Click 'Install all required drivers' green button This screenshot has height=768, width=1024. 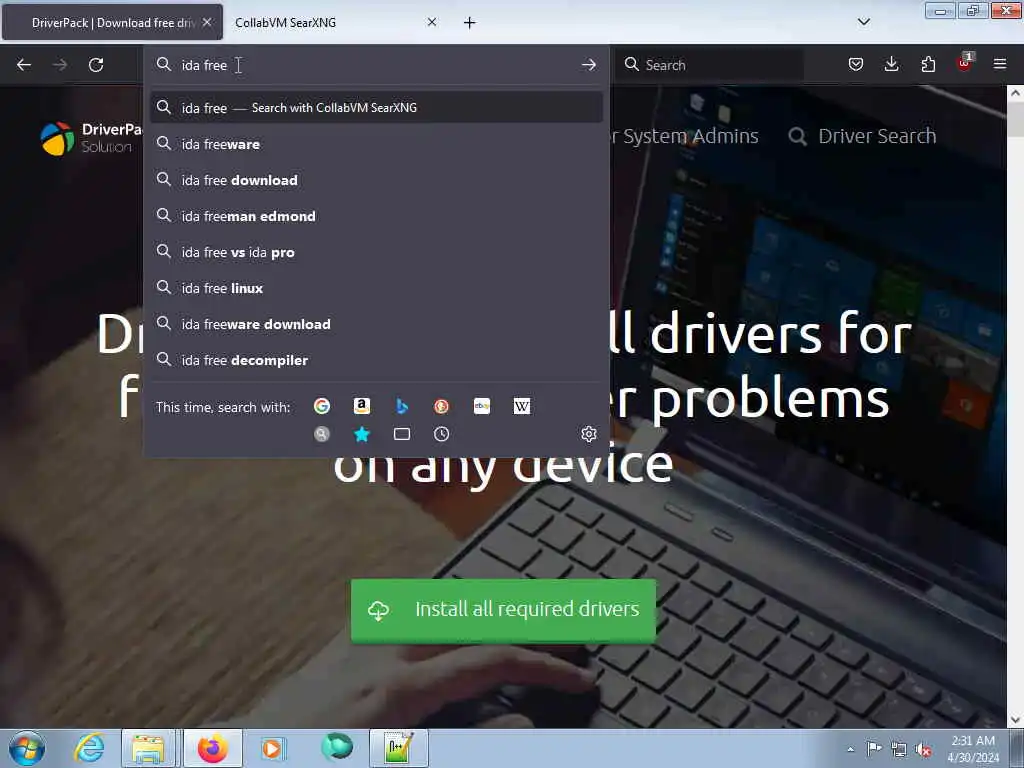point(503,610)
